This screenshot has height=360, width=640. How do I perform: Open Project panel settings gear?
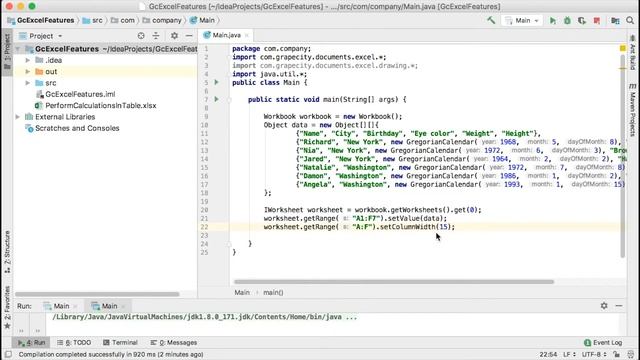click(174, 36)
